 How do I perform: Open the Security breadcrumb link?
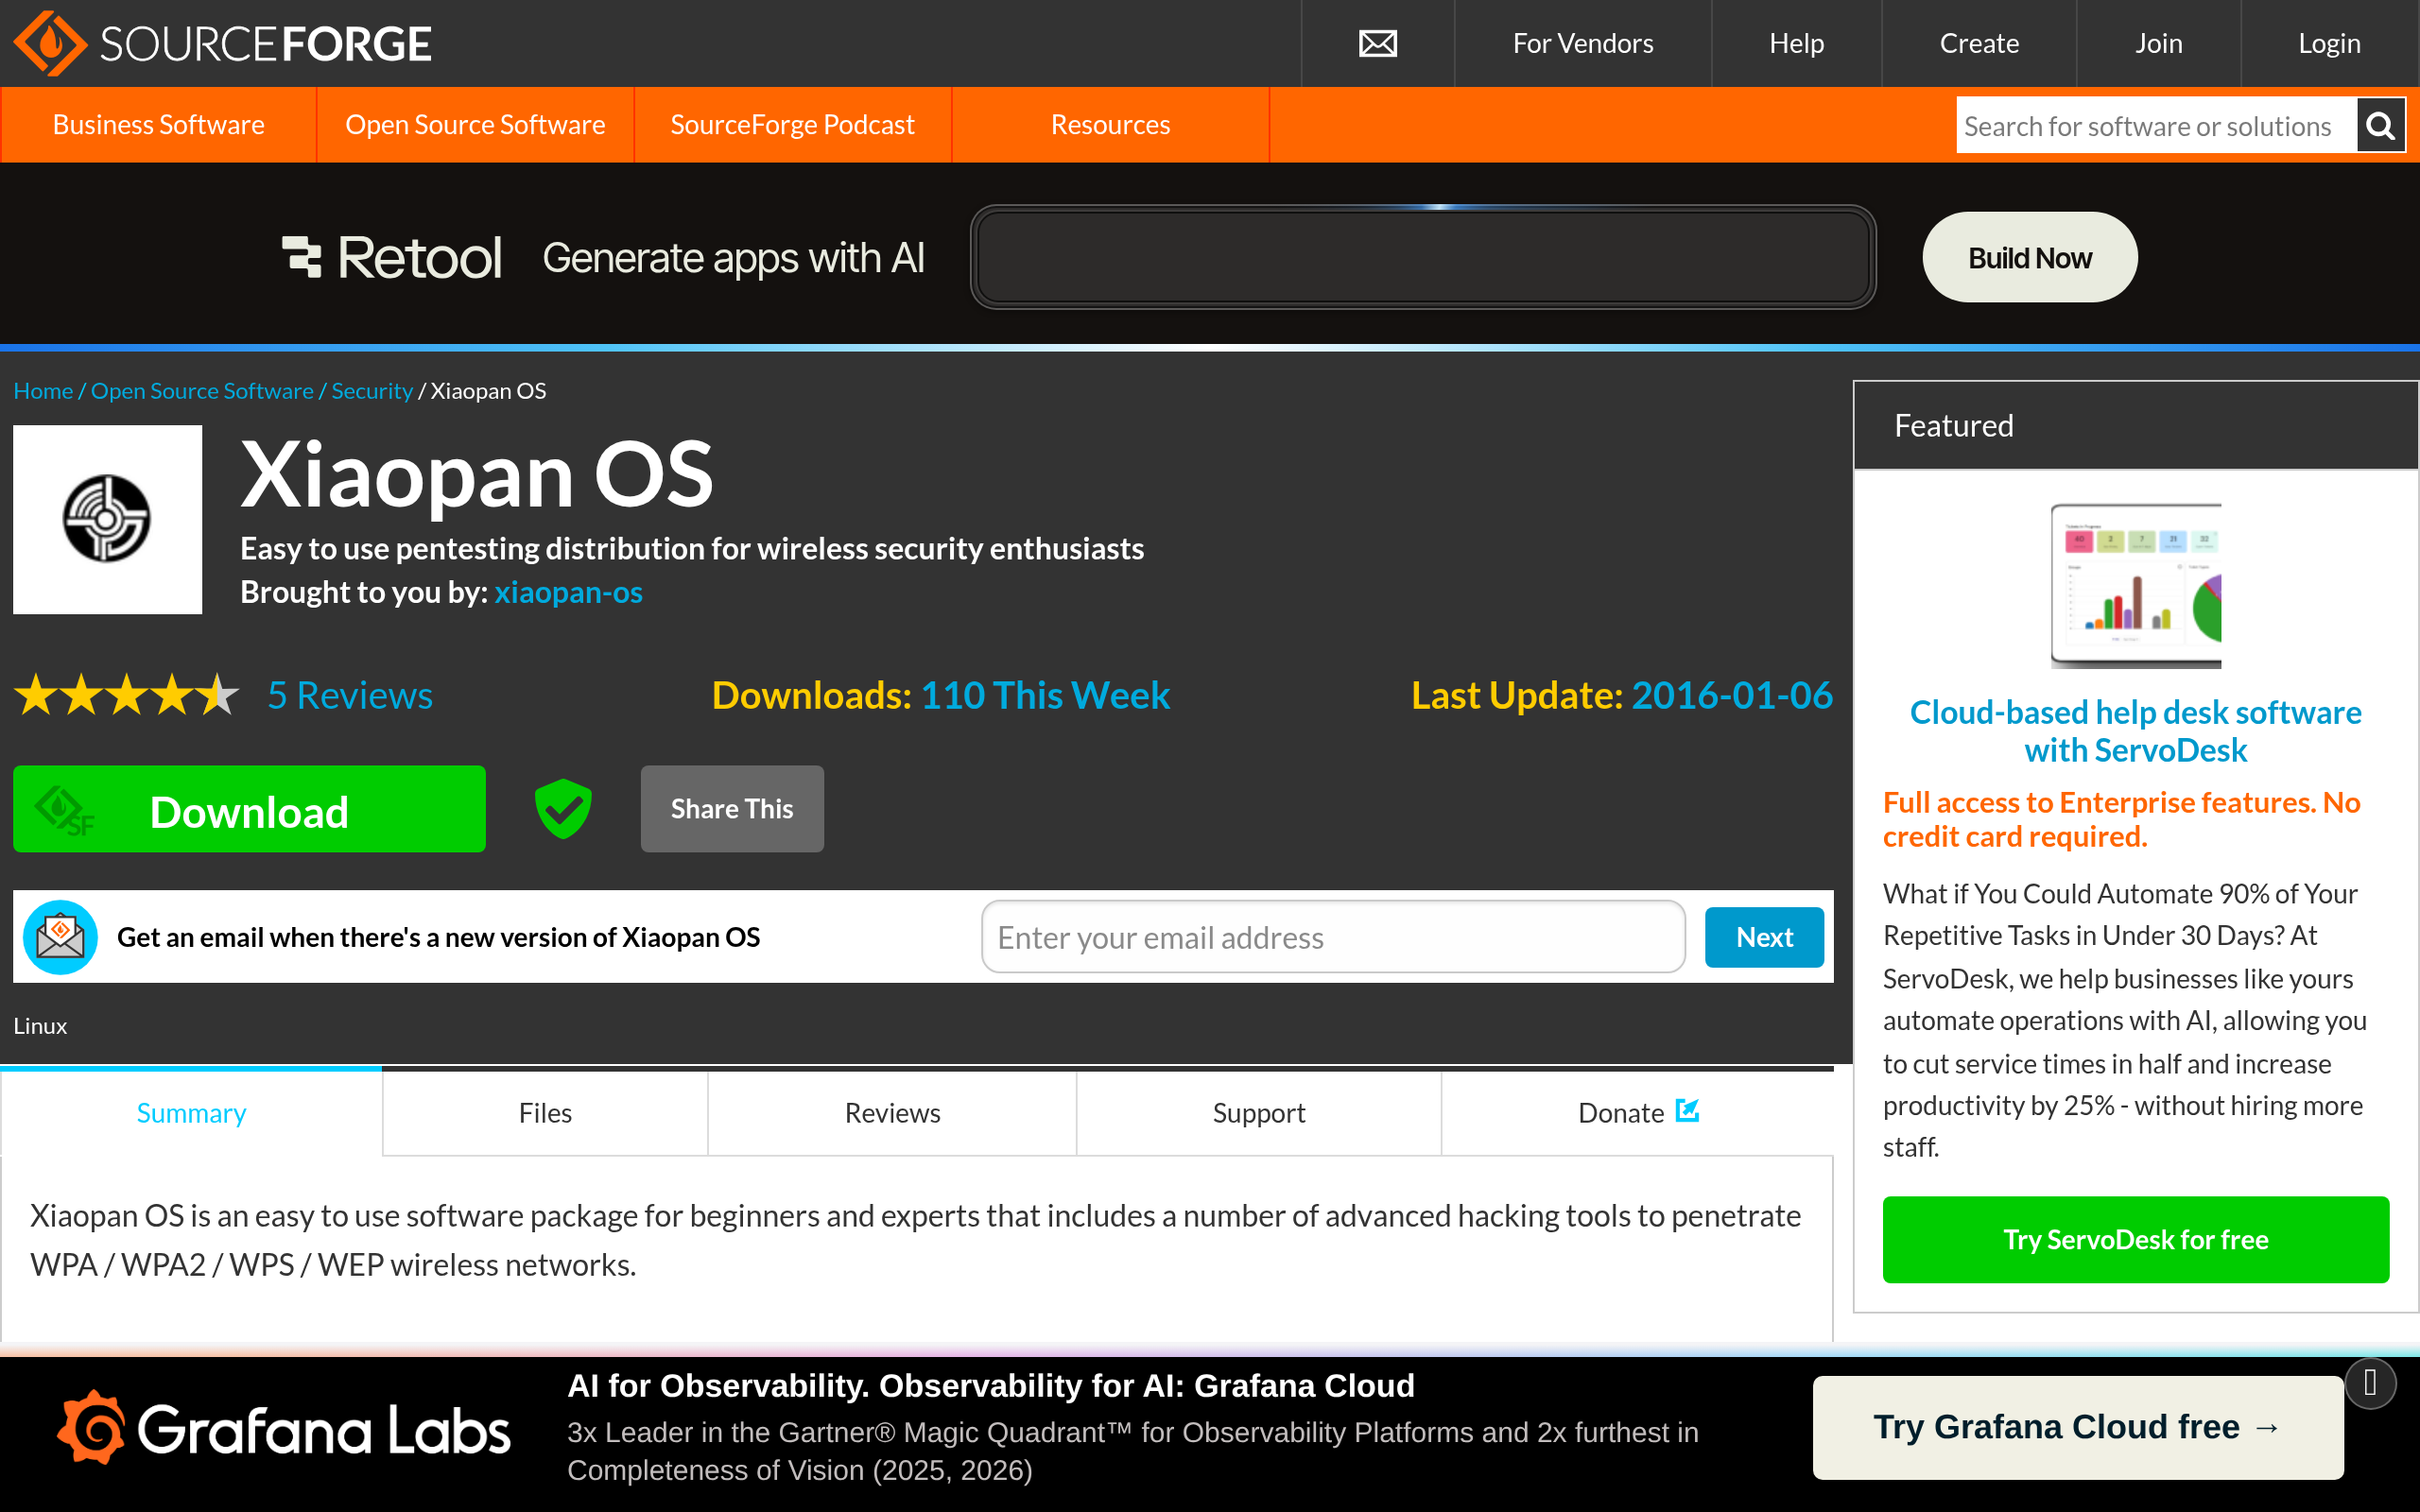(372, 391)
